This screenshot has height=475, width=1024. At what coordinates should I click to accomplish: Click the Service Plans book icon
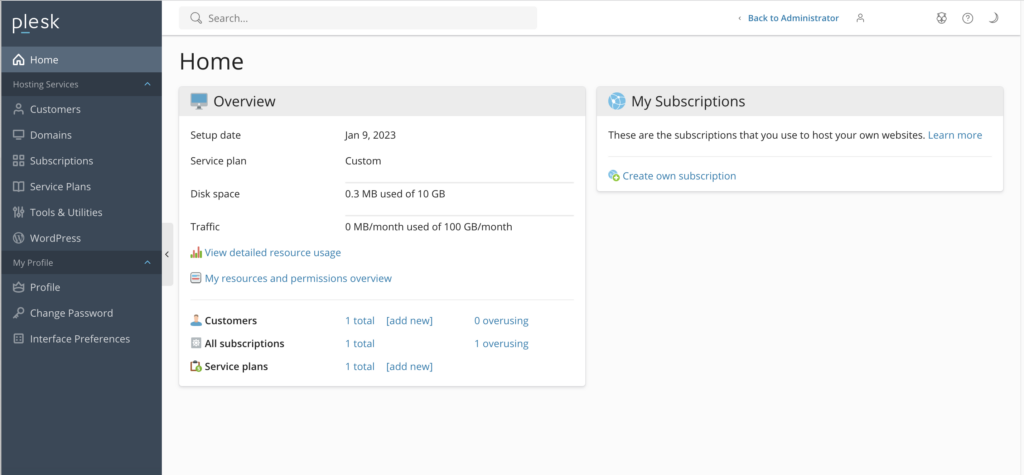(x=18, y=186)
